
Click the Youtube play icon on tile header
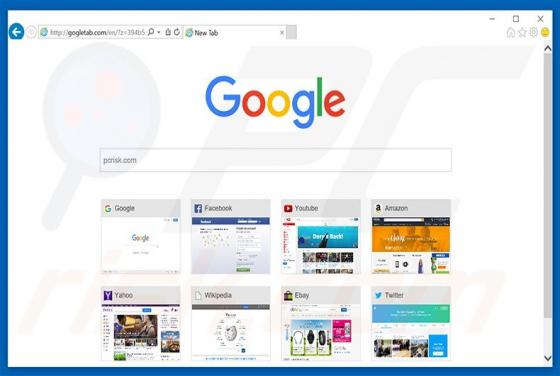pos(288,209)
